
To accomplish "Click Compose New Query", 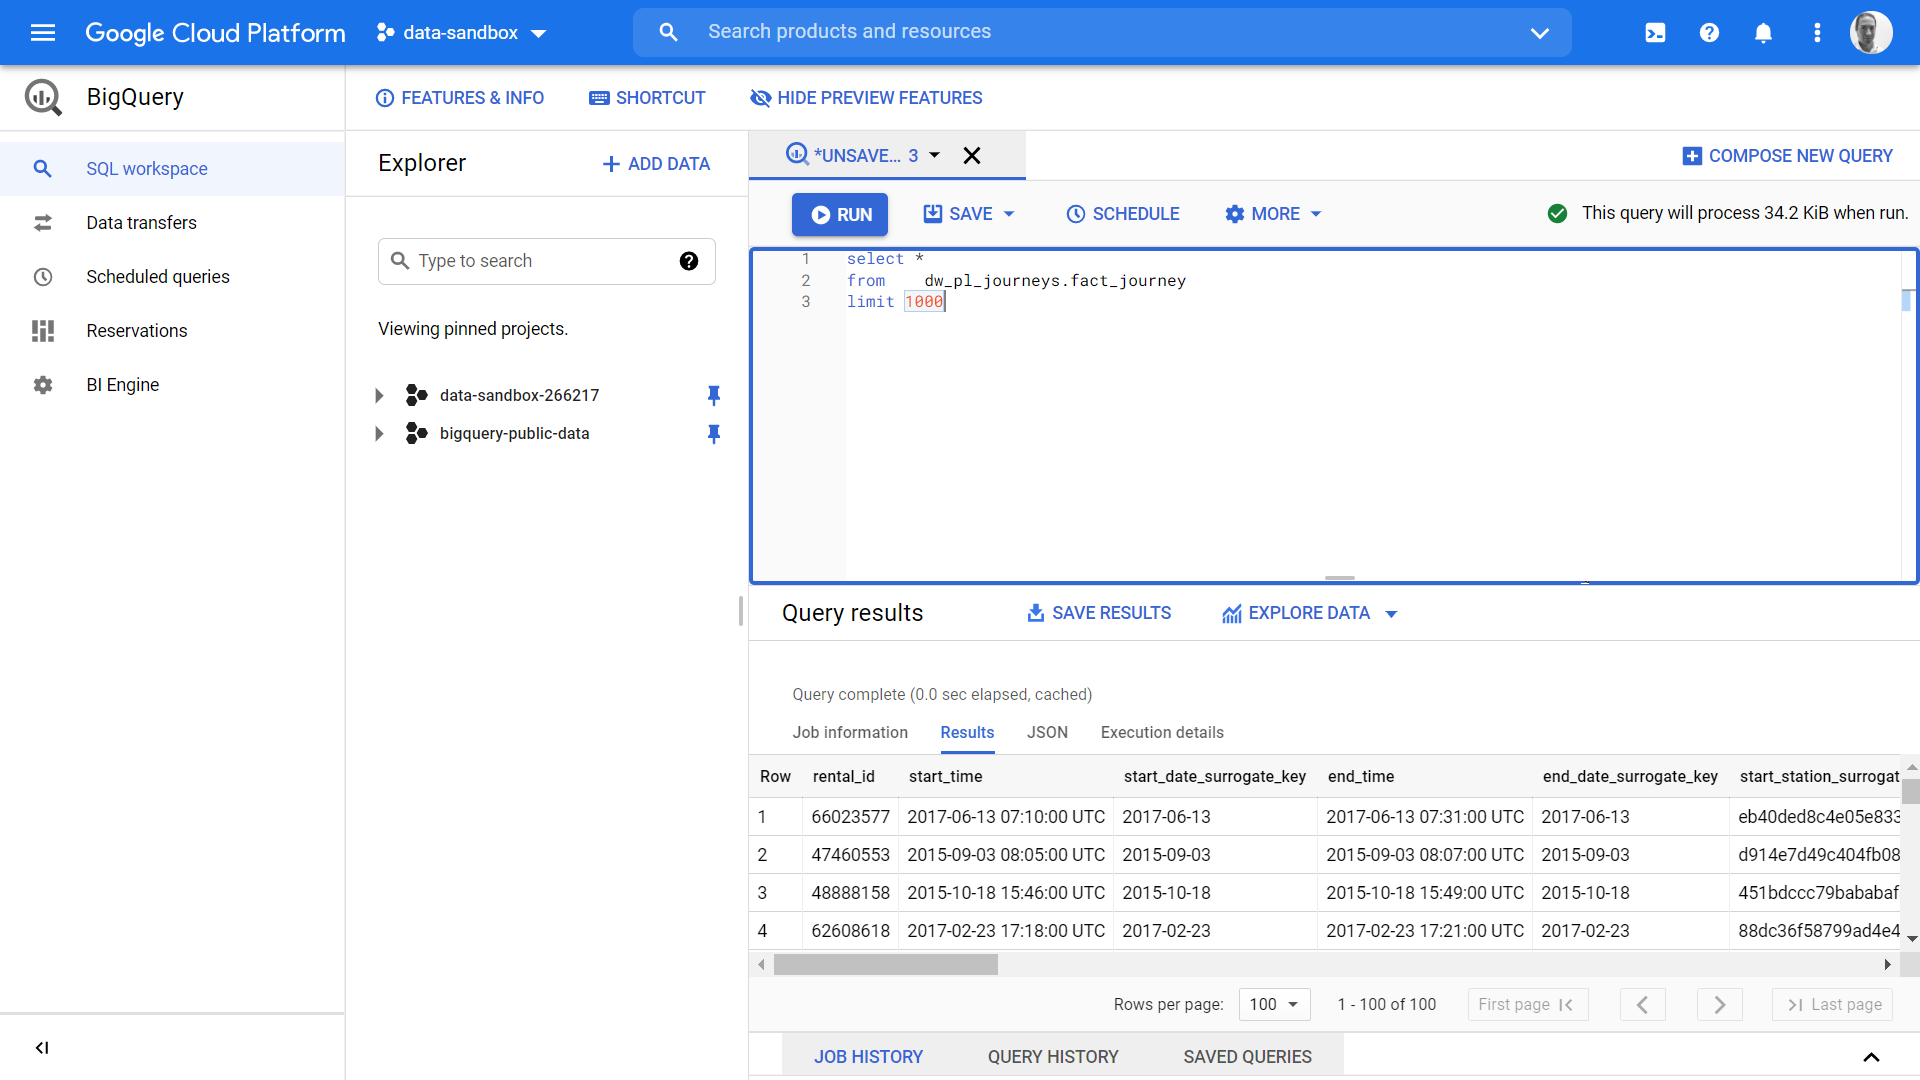I will pos(1787,156).
